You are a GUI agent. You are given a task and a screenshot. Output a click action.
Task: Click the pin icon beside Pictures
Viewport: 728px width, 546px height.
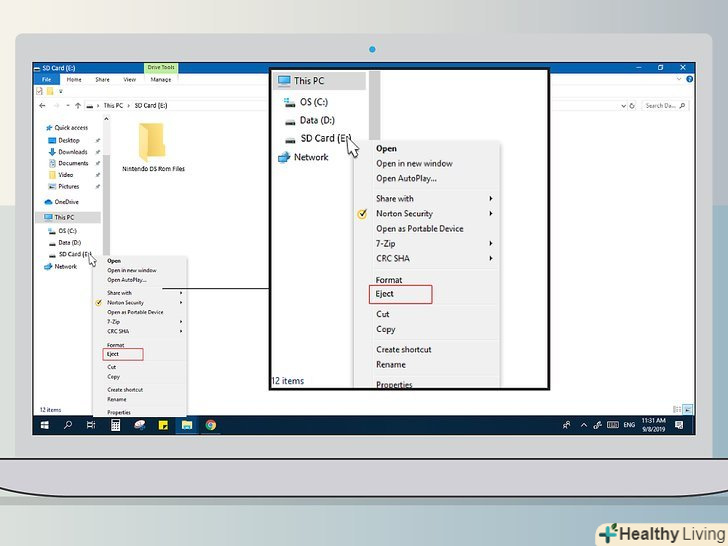pos(98,187)
